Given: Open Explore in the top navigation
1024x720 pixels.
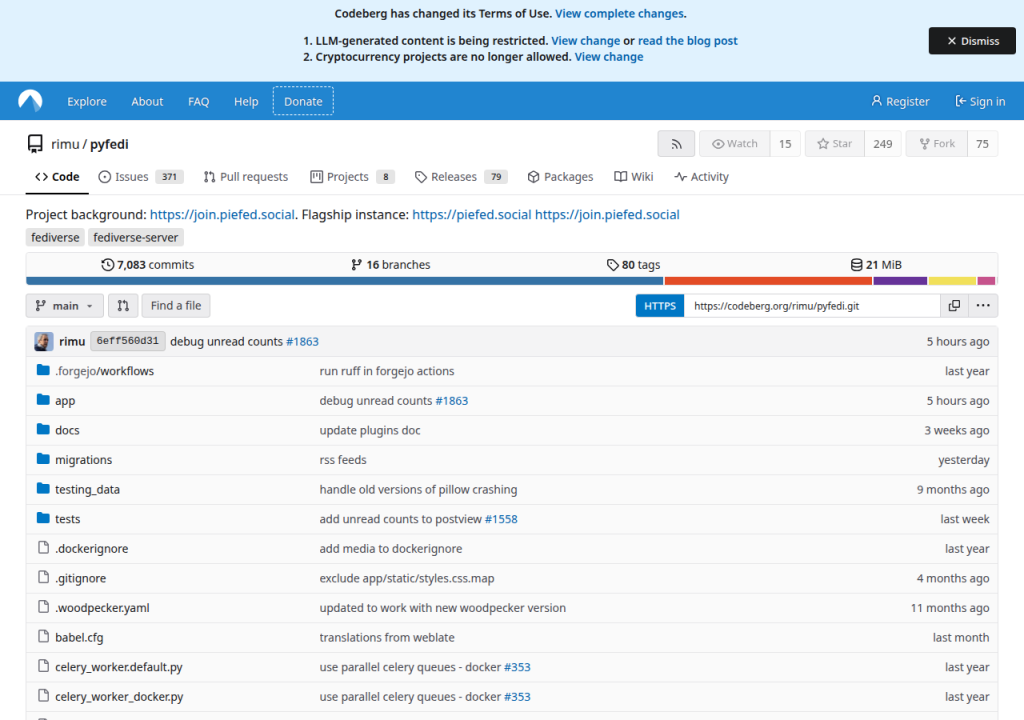Looking at the screenshot, I should [87, 101].
